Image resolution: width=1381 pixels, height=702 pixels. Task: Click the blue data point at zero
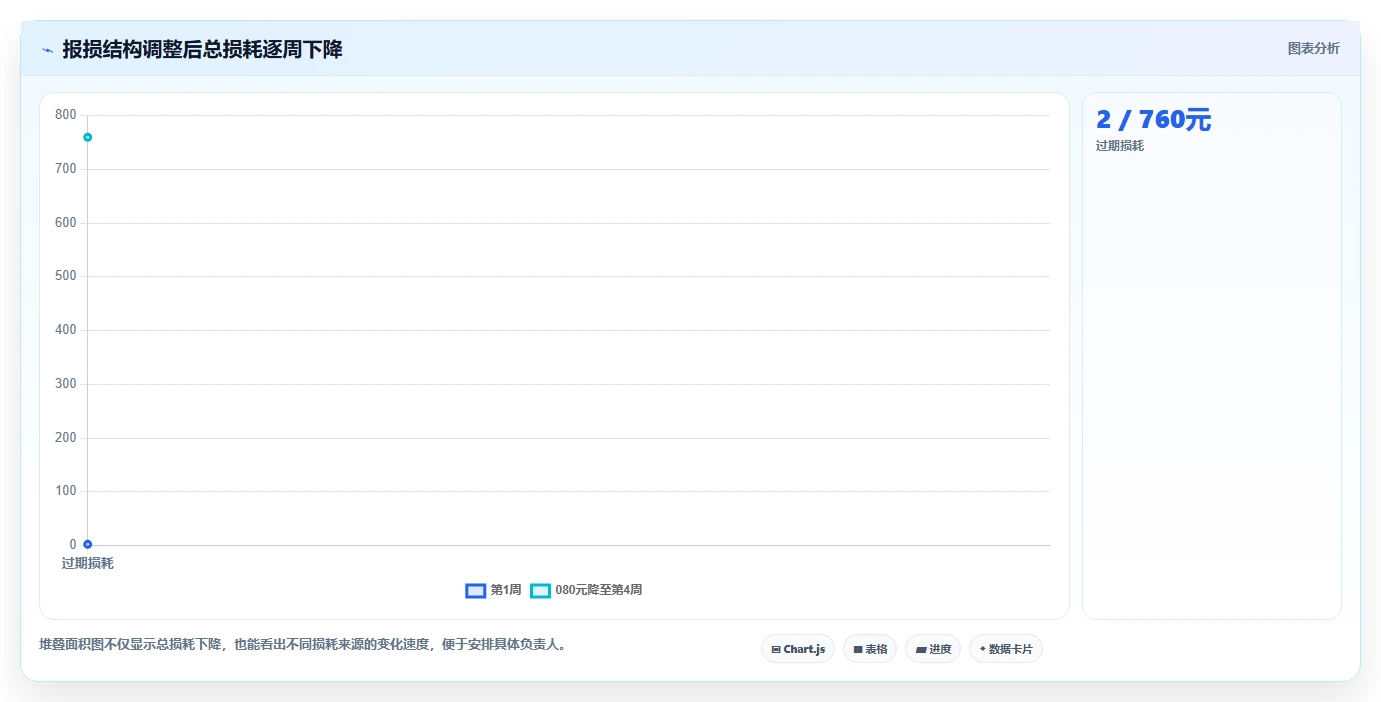88,544
